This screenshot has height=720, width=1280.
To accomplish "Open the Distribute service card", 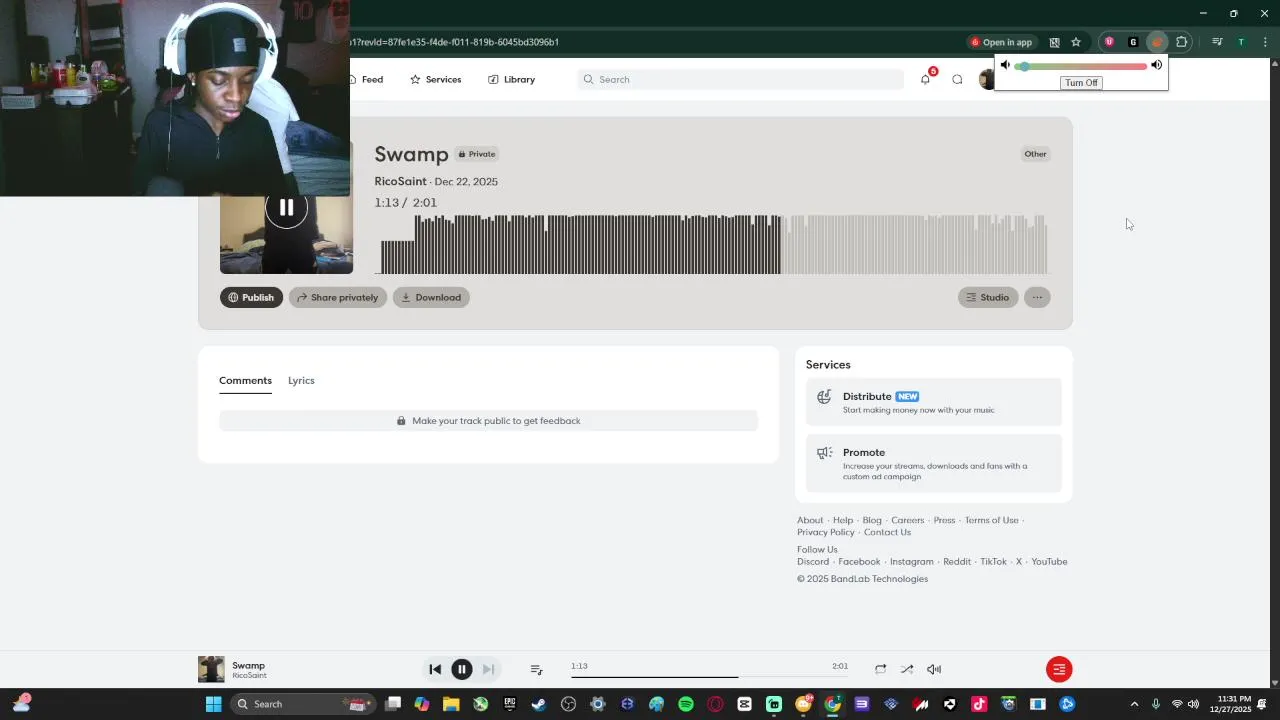I will coord(933,402).
